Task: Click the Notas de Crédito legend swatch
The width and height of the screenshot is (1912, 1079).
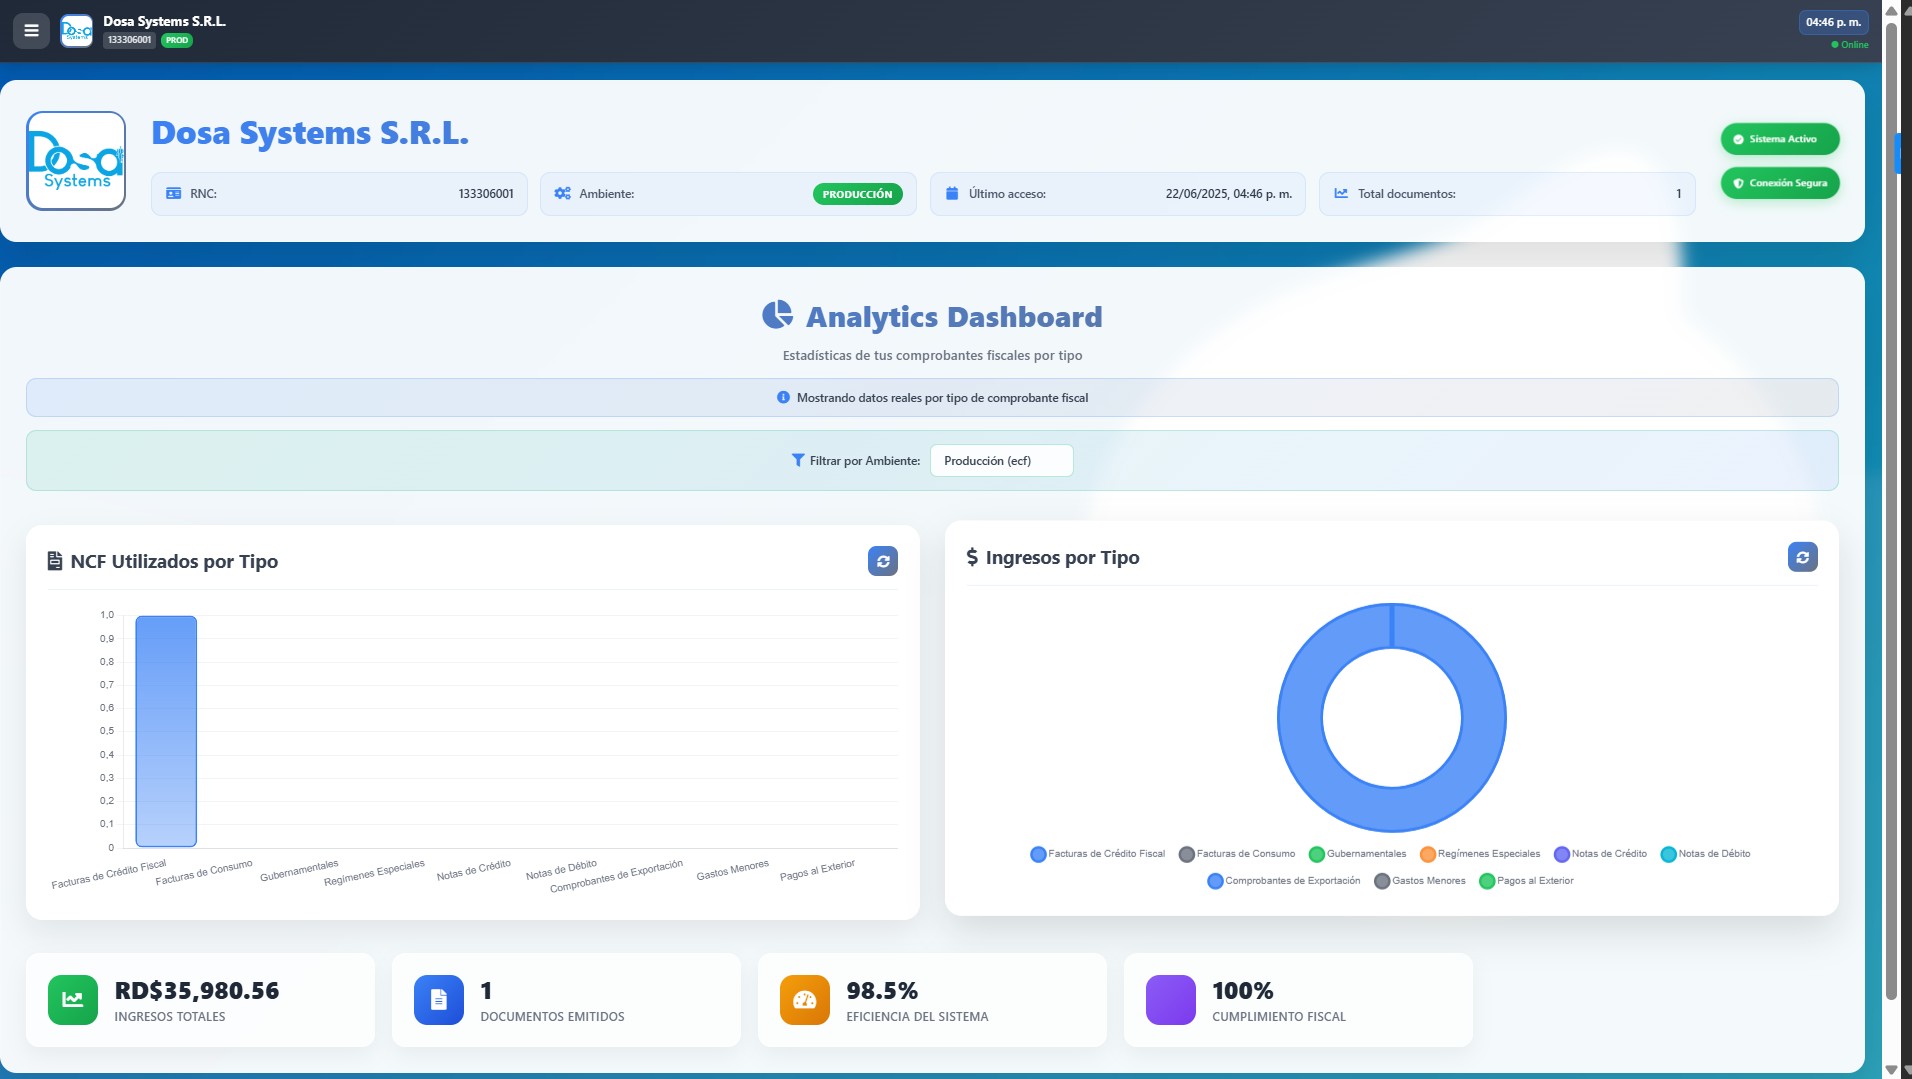Action: (x=1561, y=854)
